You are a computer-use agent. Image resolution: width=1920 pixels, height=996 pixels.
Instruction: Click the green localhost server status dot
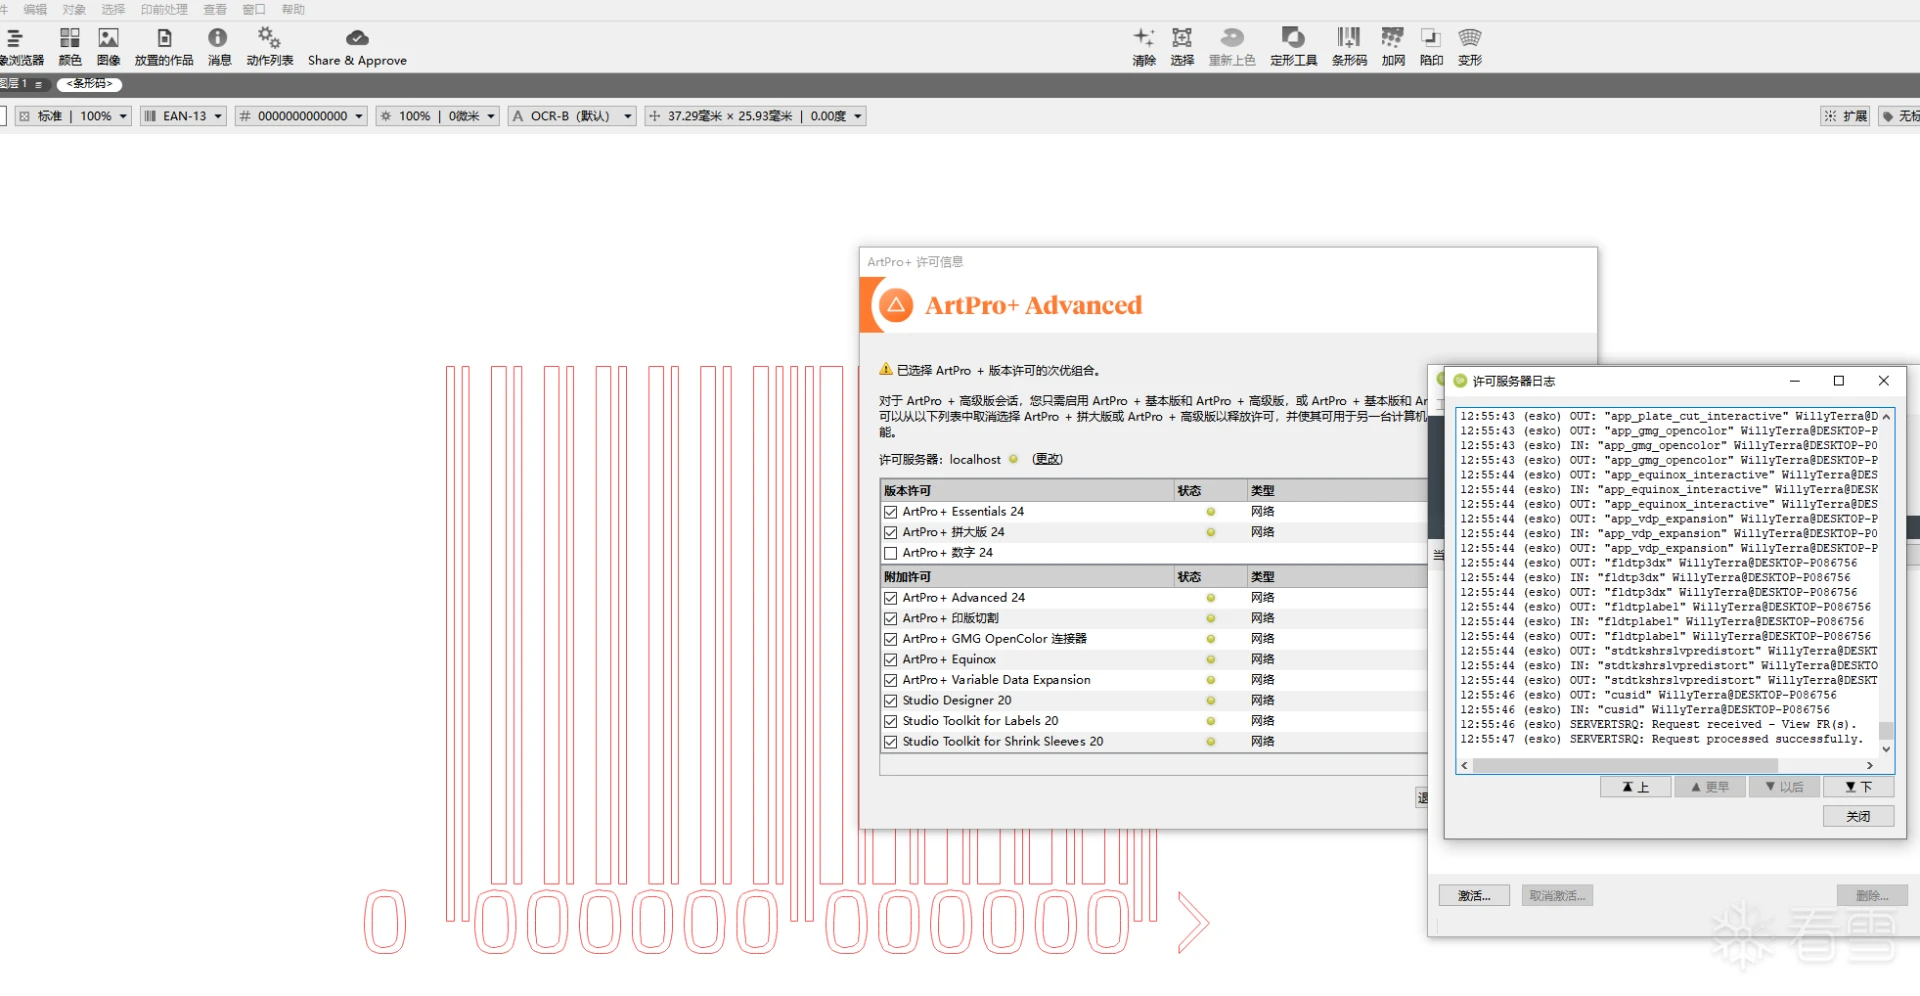pos(1013,459)
